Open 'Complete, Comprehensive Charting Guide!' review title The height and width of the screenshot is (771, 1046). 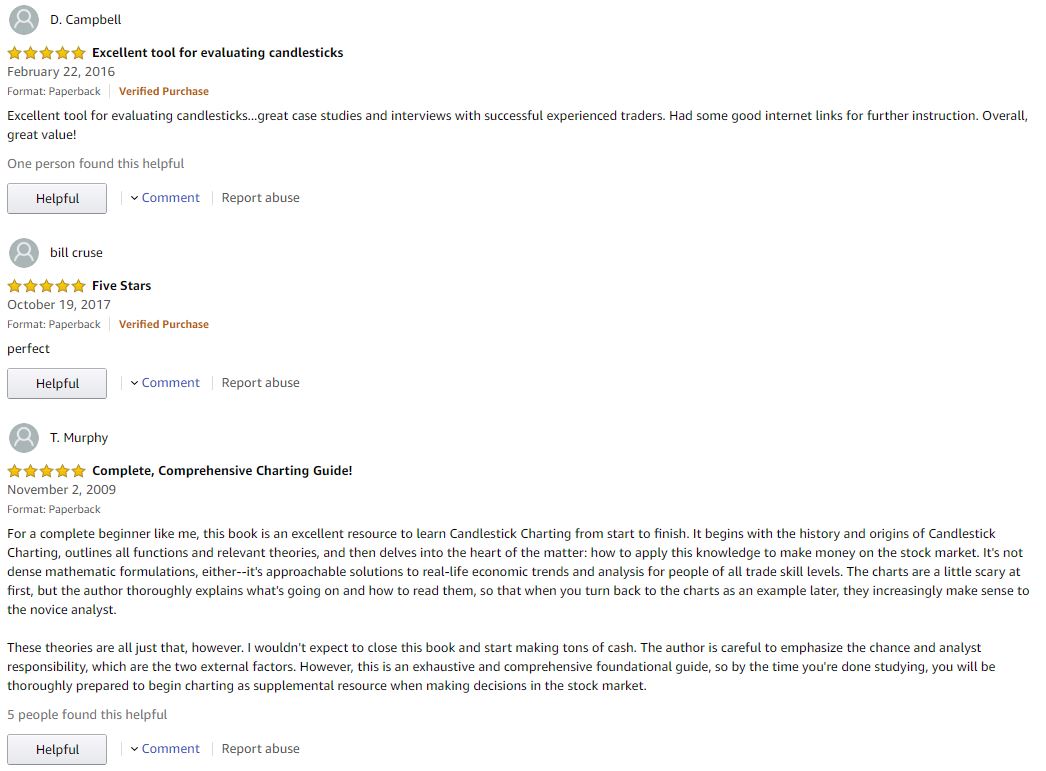222,471
